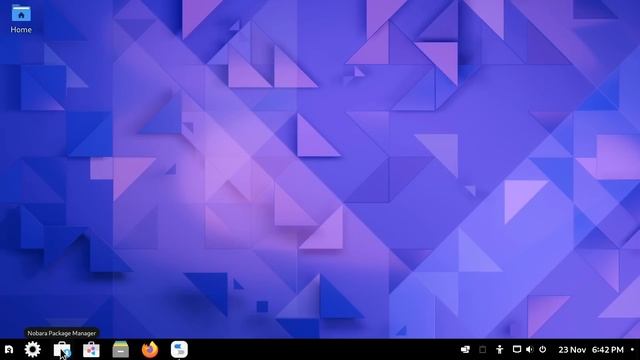Click the multi-window tray icon
This screenshot has width=640, height=360.
(x=465, y=349)
